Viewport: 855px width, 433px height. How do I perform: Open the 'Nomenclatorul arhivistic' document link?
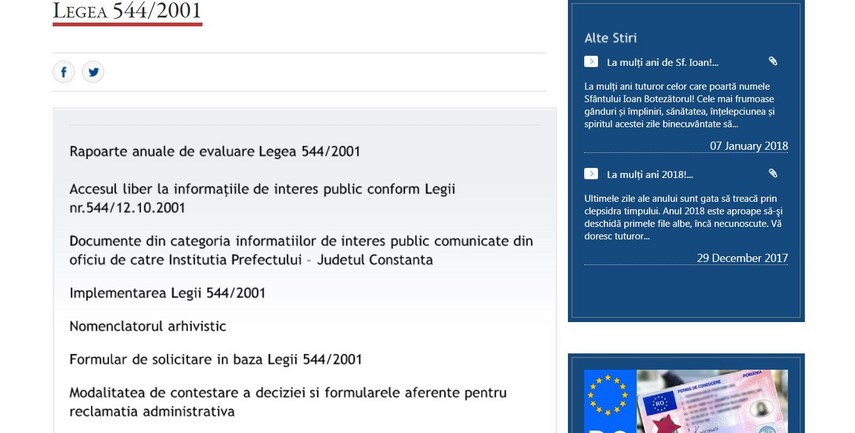click(148, 326)
